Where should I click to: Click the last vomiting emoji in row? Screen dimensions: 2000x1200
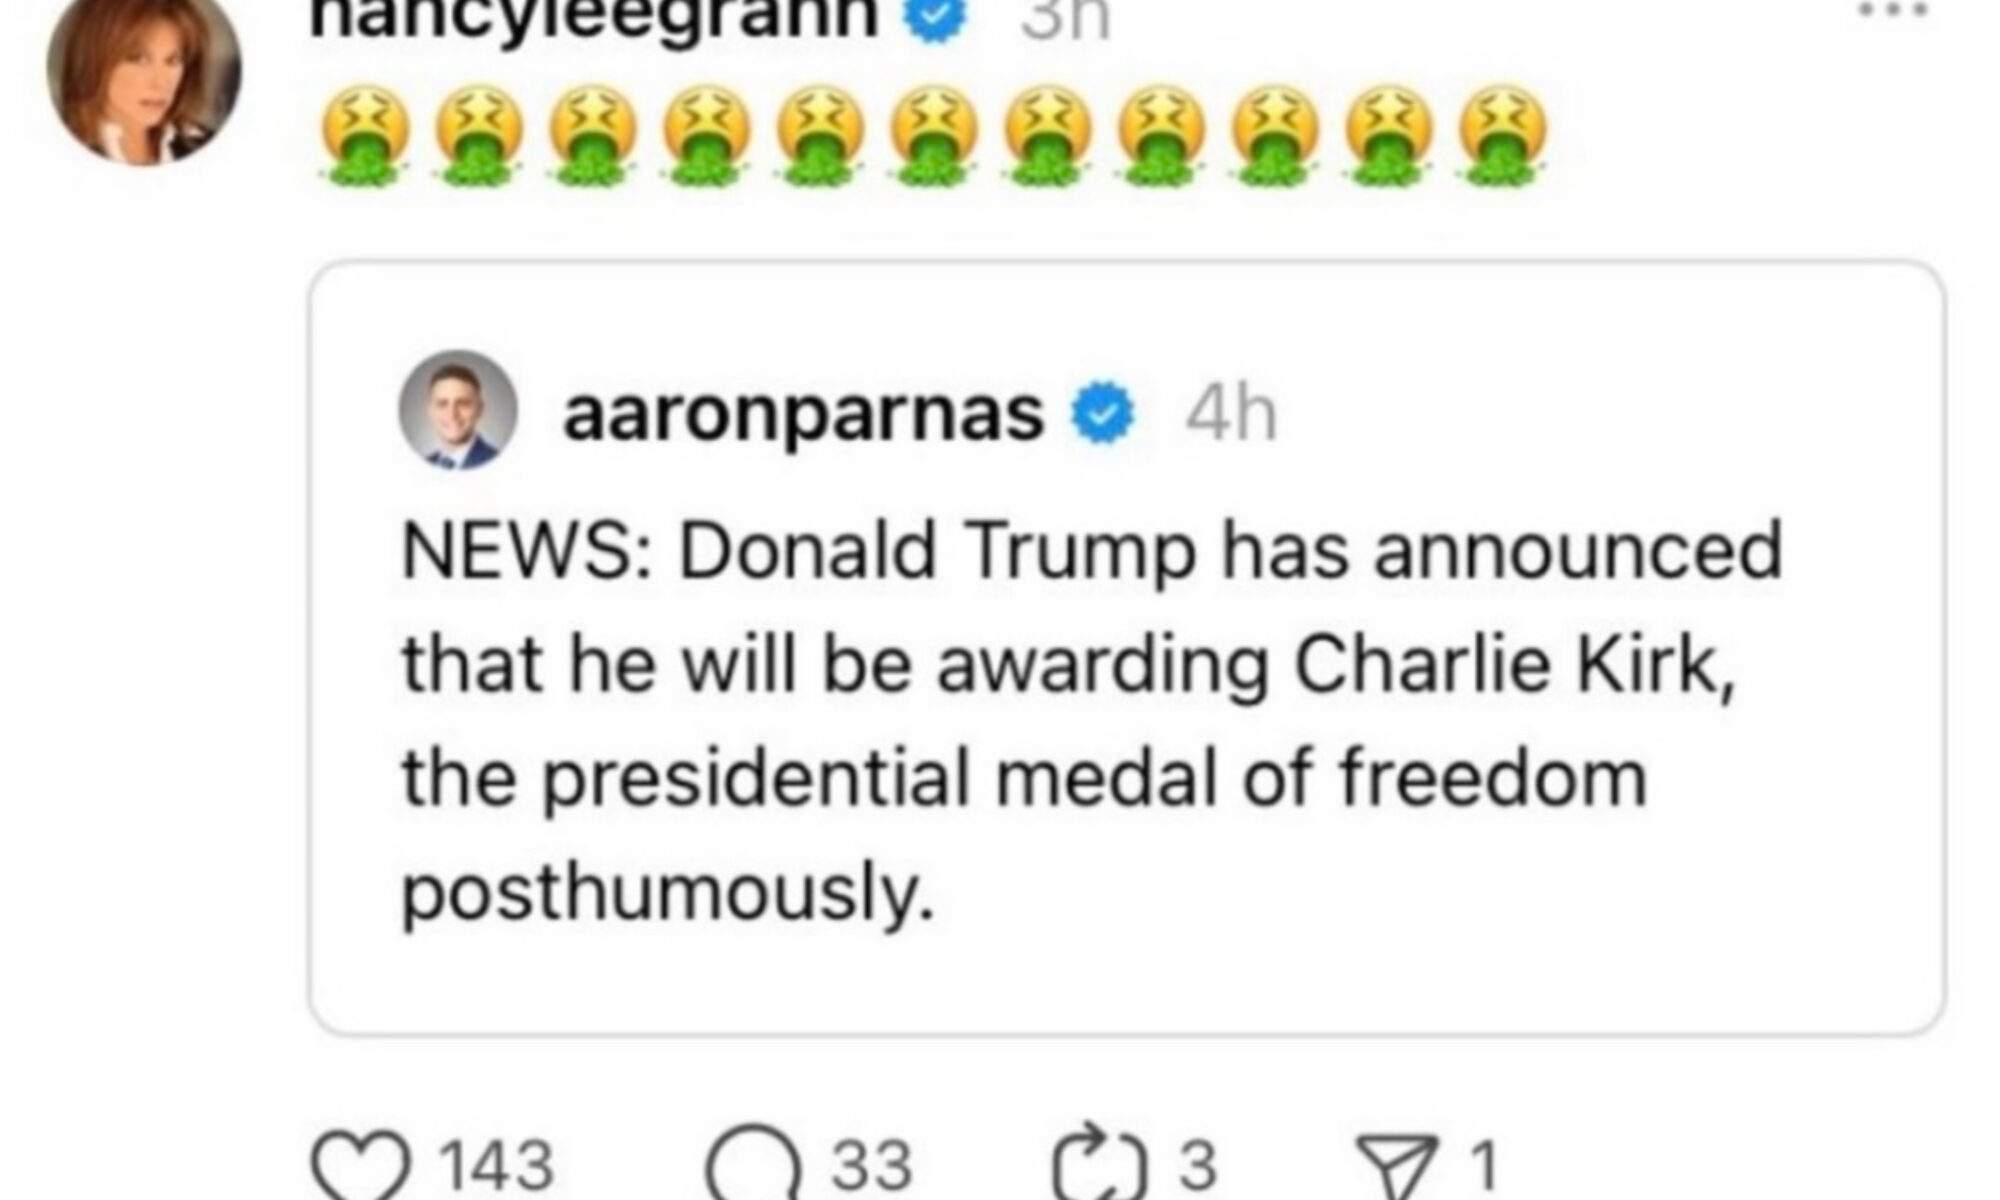pos(1502,137)
